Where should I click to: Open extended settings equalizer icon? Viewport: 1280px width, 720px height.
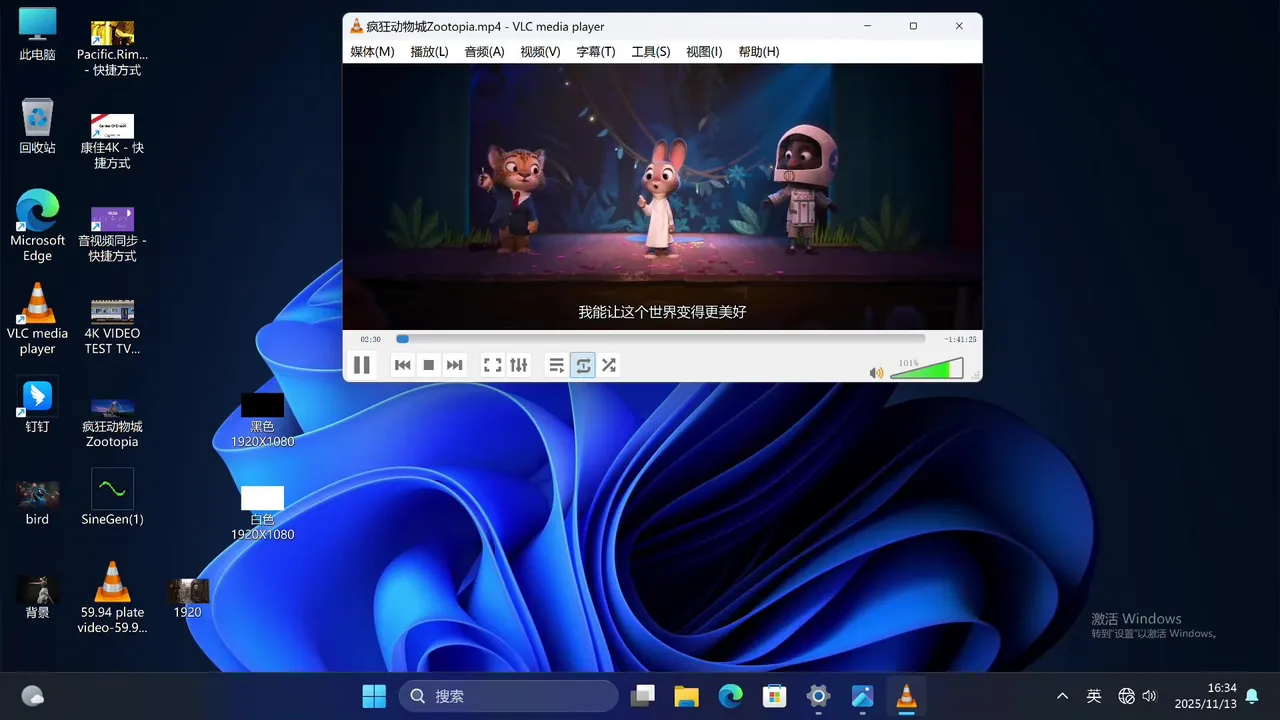(519, 365)
